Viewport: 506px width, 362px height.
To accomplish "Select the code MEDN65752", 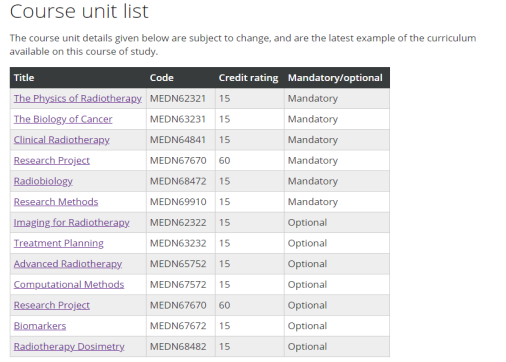I will pos(178,264).
